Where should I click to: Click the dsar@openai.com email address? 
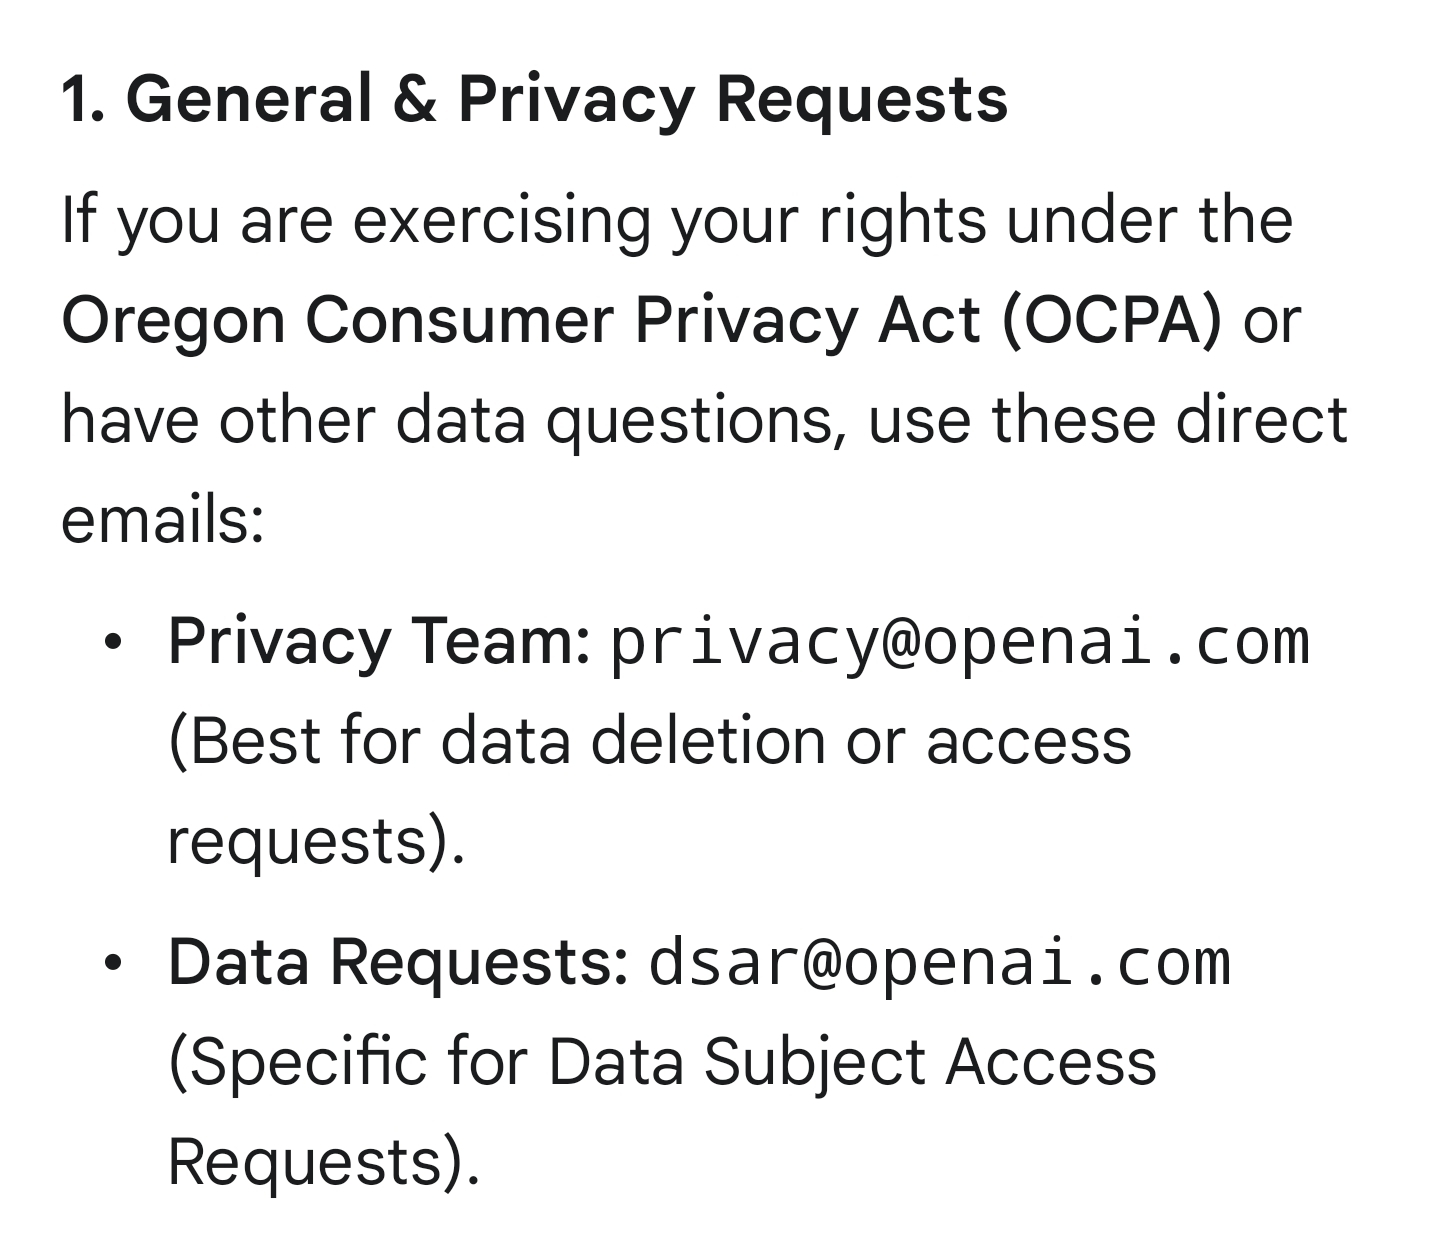[x=938, y=962]
